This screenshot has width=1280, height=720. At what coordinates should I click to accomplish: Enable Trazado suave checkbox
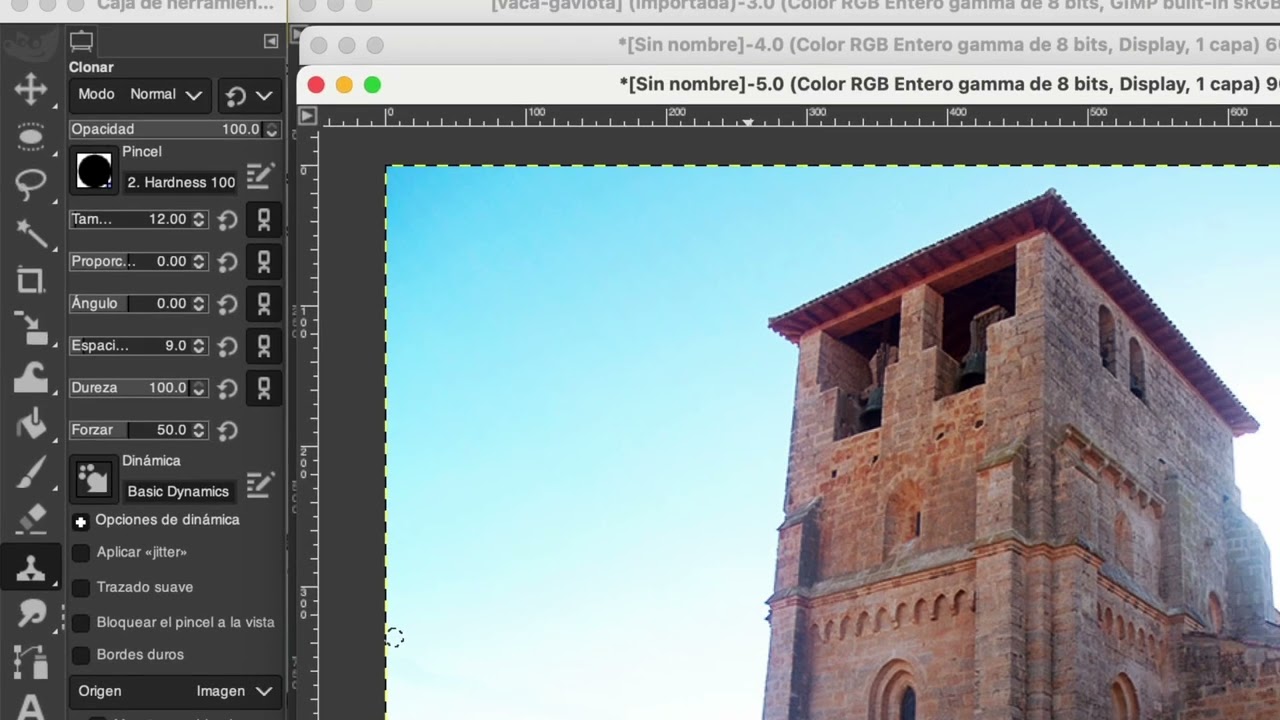pyautogui.click(x=81, y=587)
